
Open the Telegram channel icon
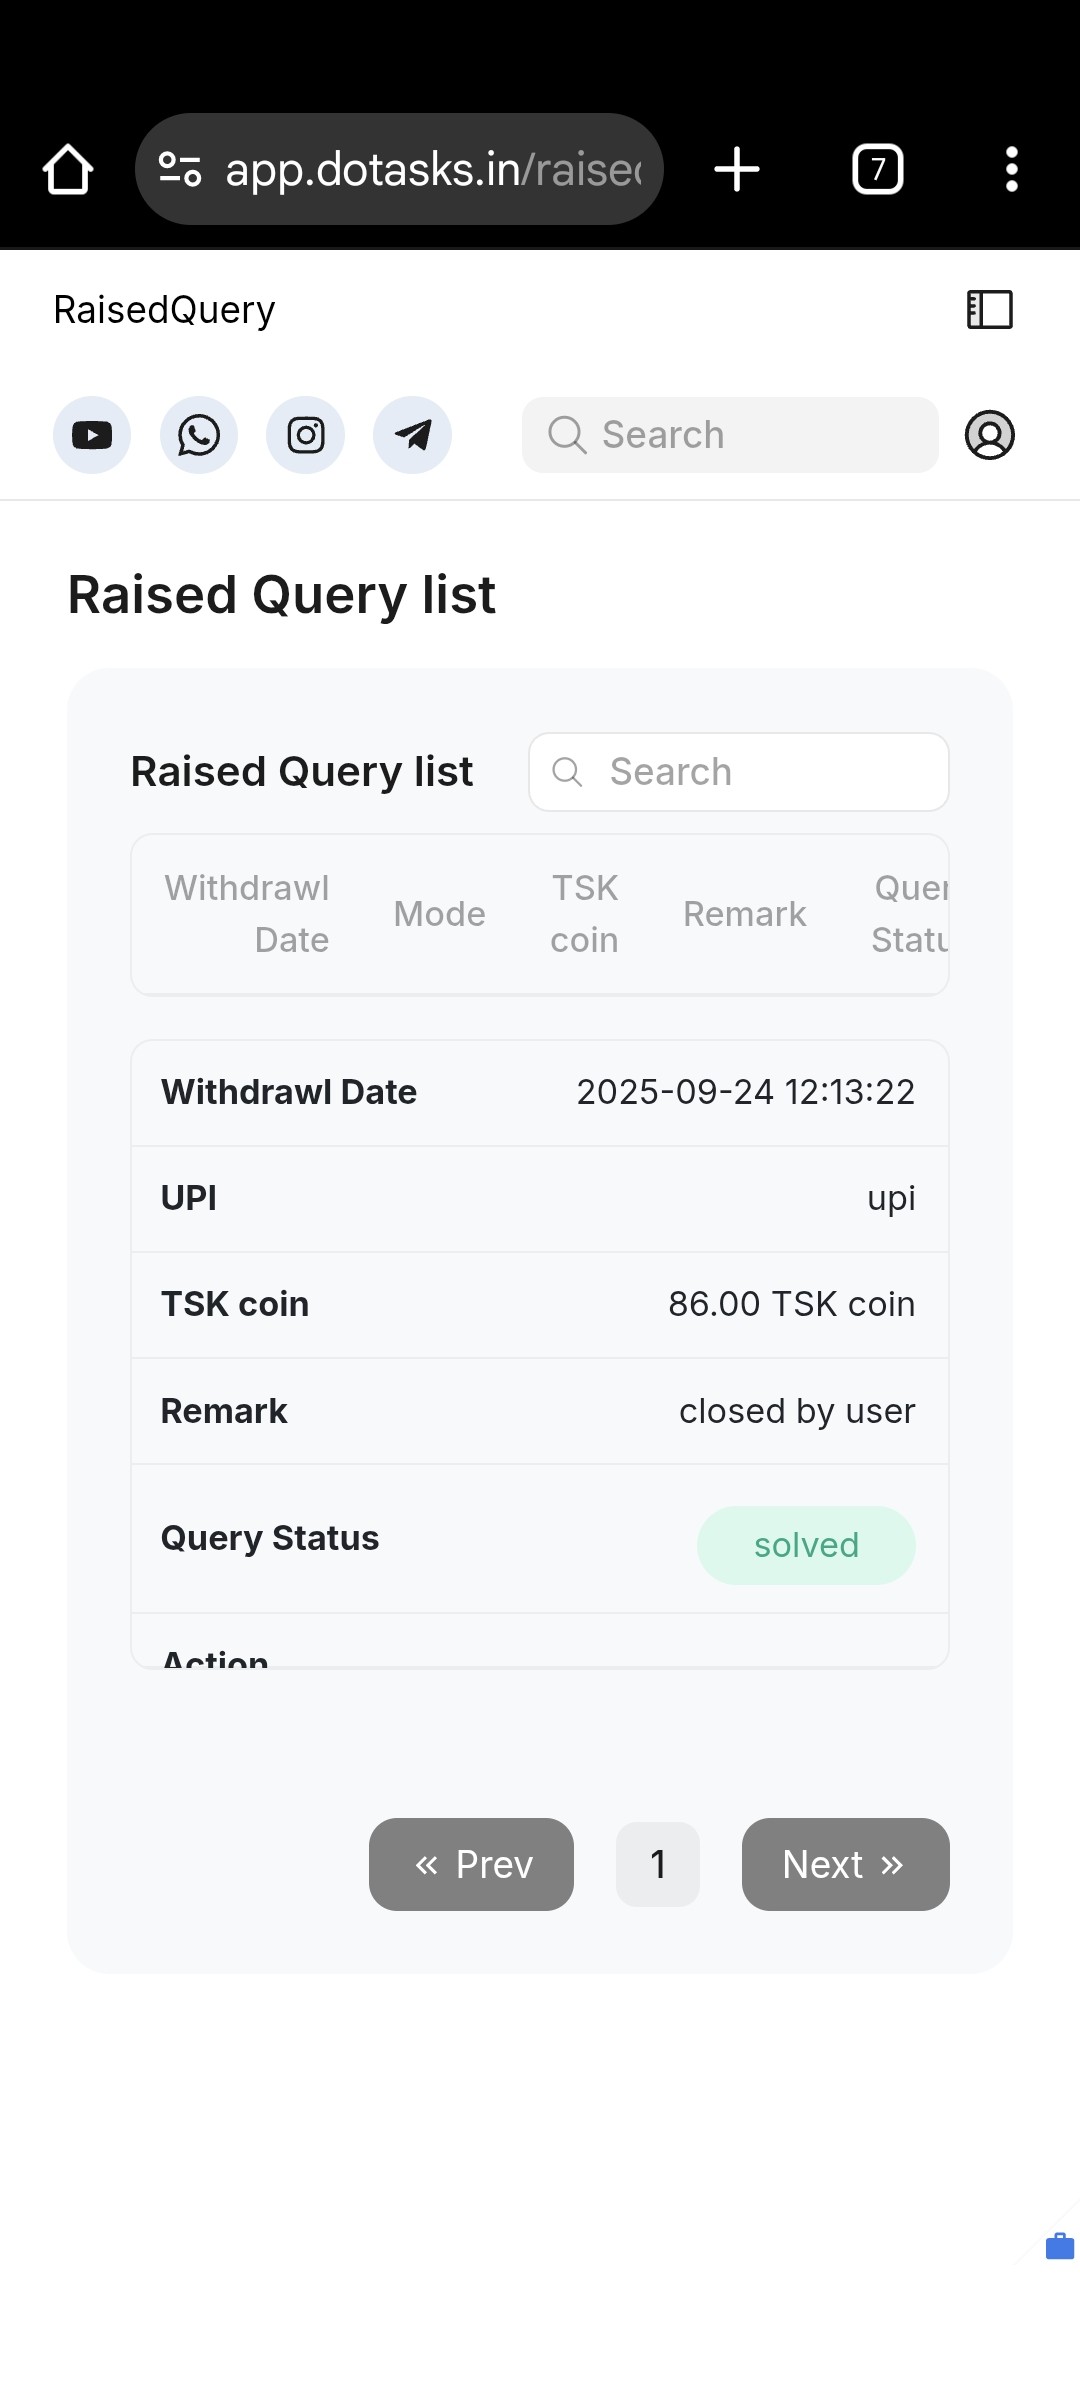(x=412, y=435)
